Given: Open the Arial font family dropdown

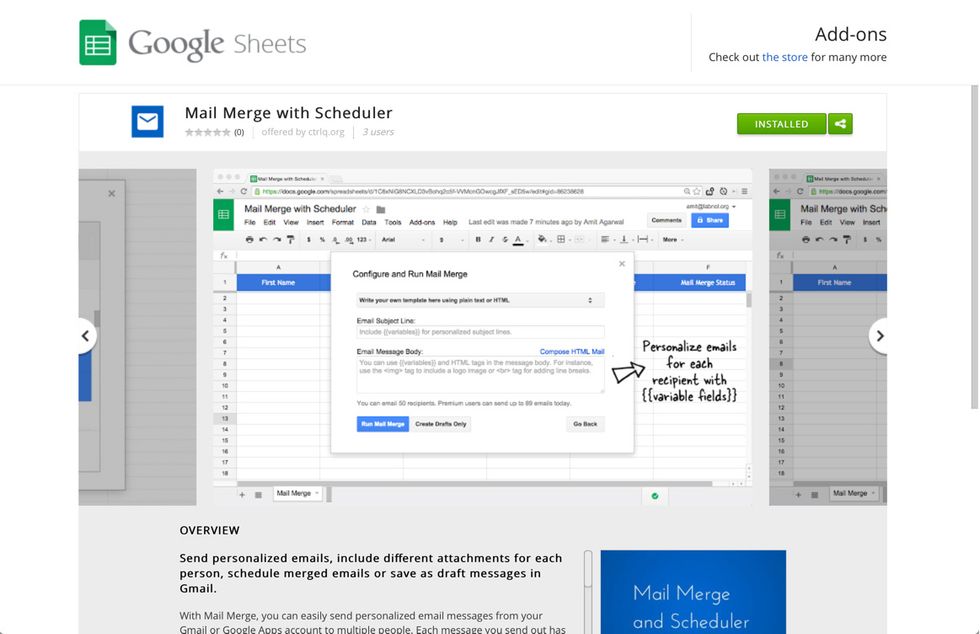Looking at the screenshot, I should click(x=390, y=240).
